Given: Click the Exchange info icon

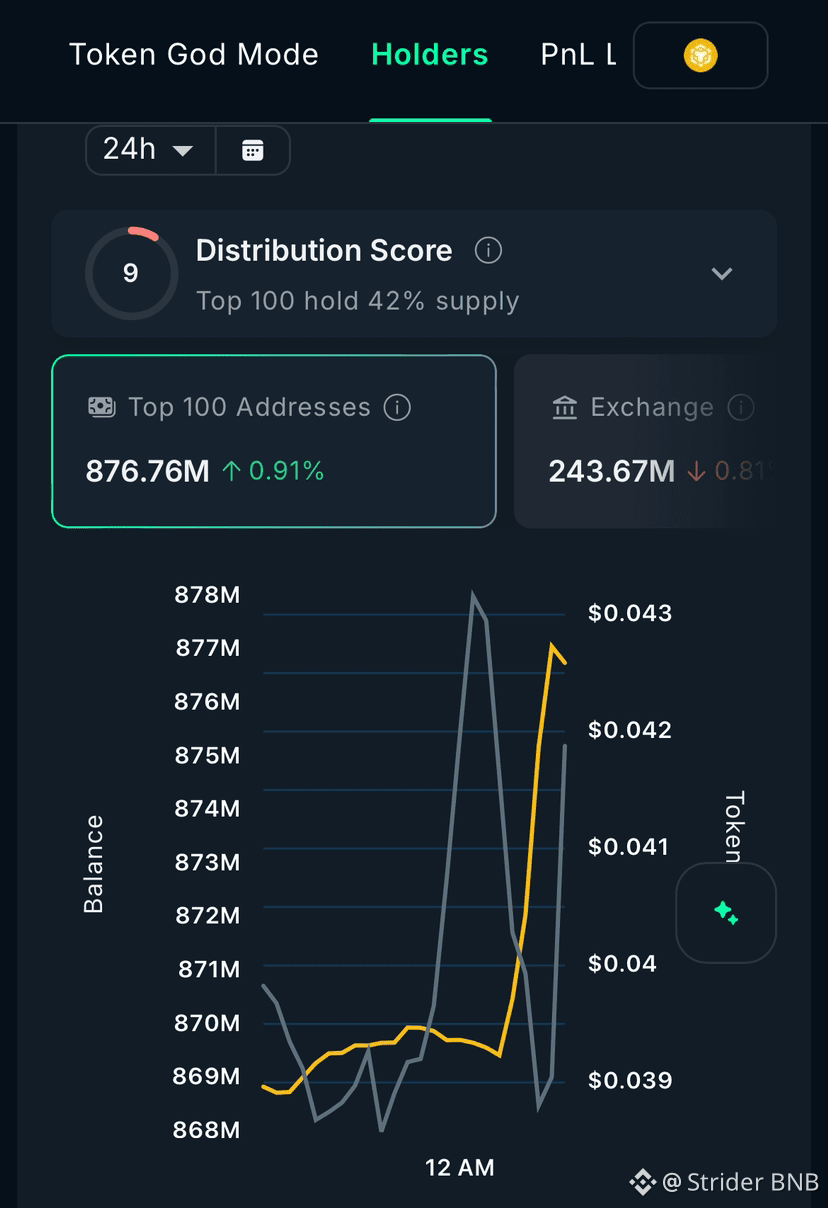Looking at the screenshot, I should [740, 407].
